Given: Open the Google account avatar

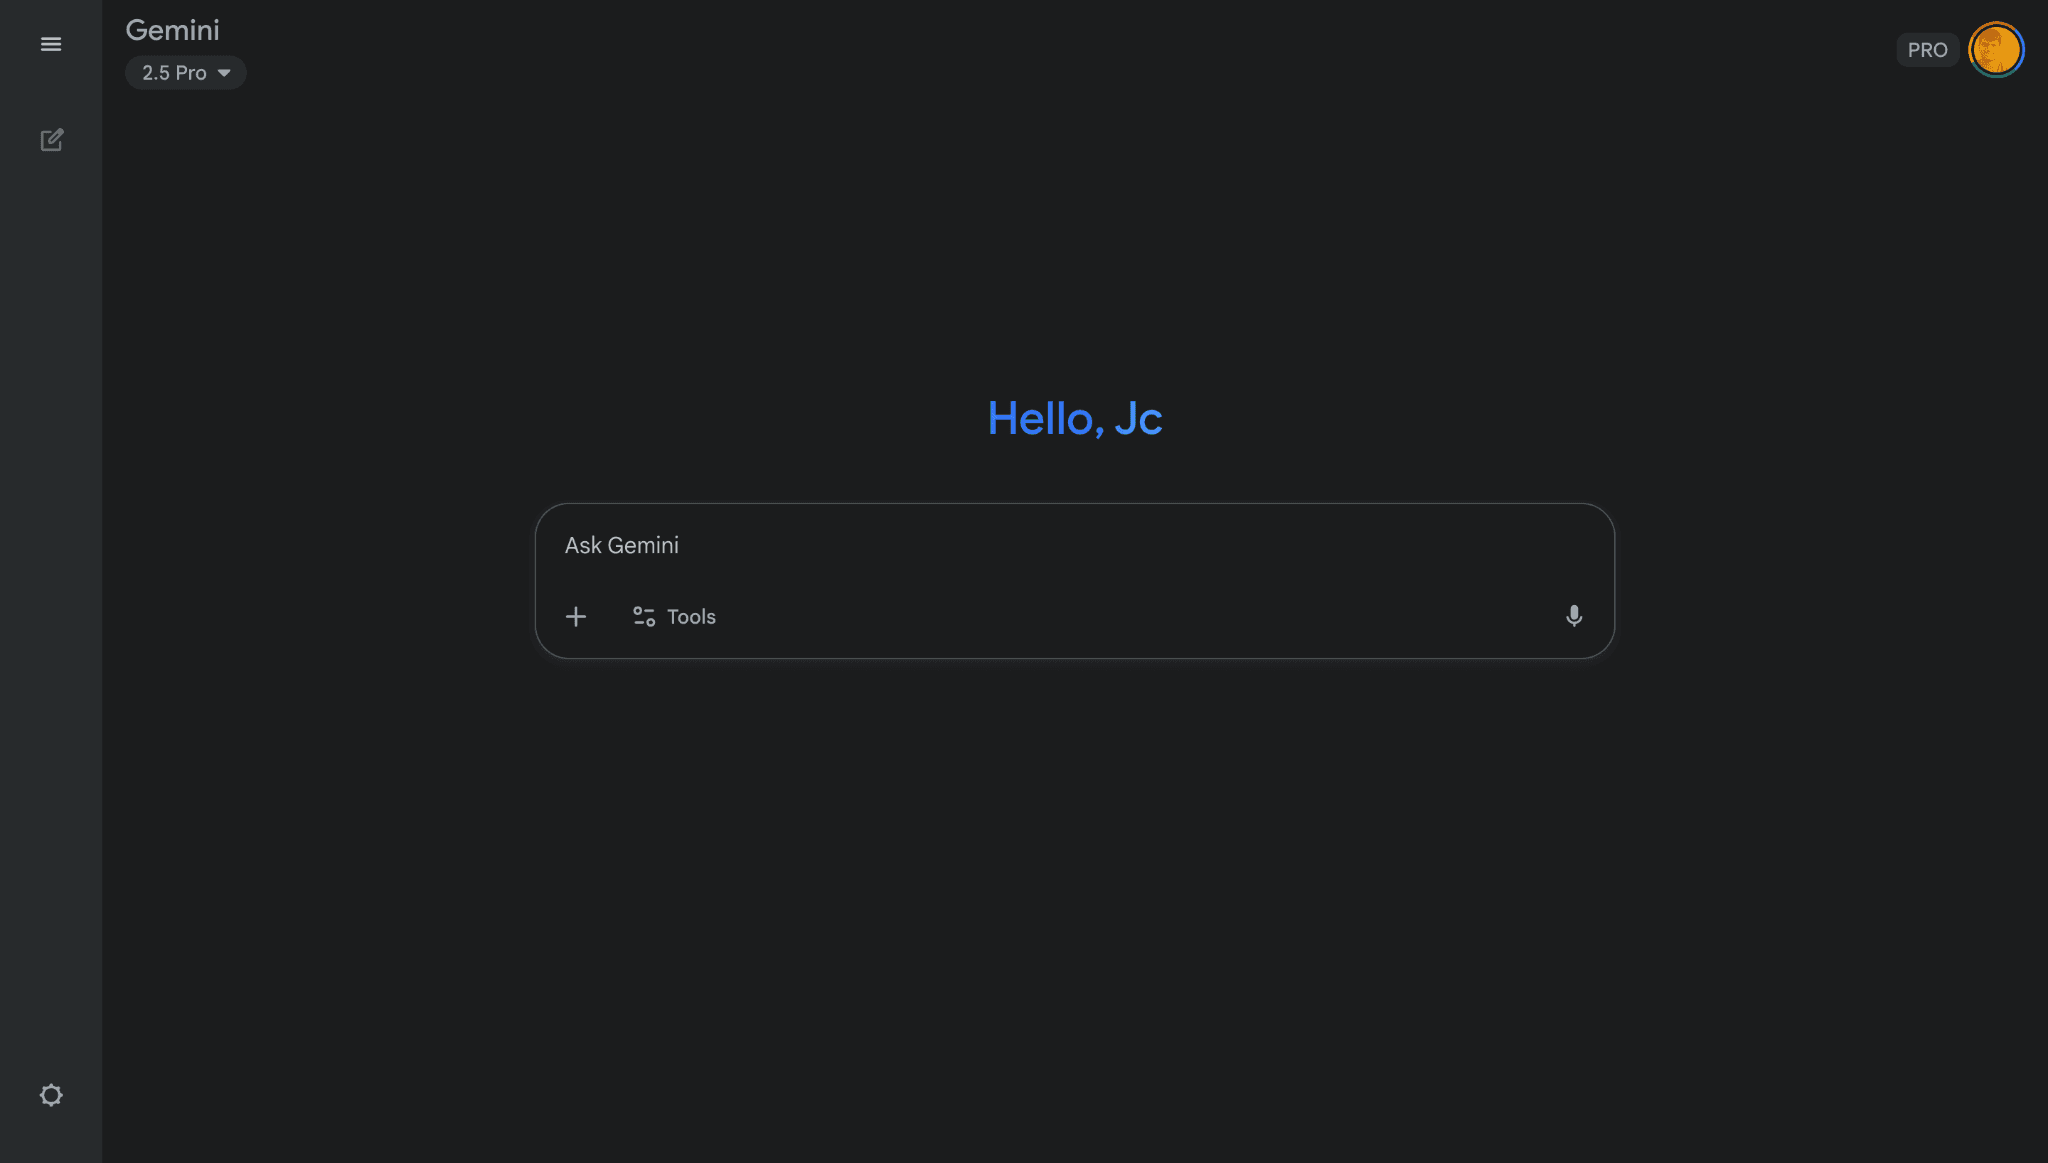Looking at the screenshot, I should (1996, 49).
